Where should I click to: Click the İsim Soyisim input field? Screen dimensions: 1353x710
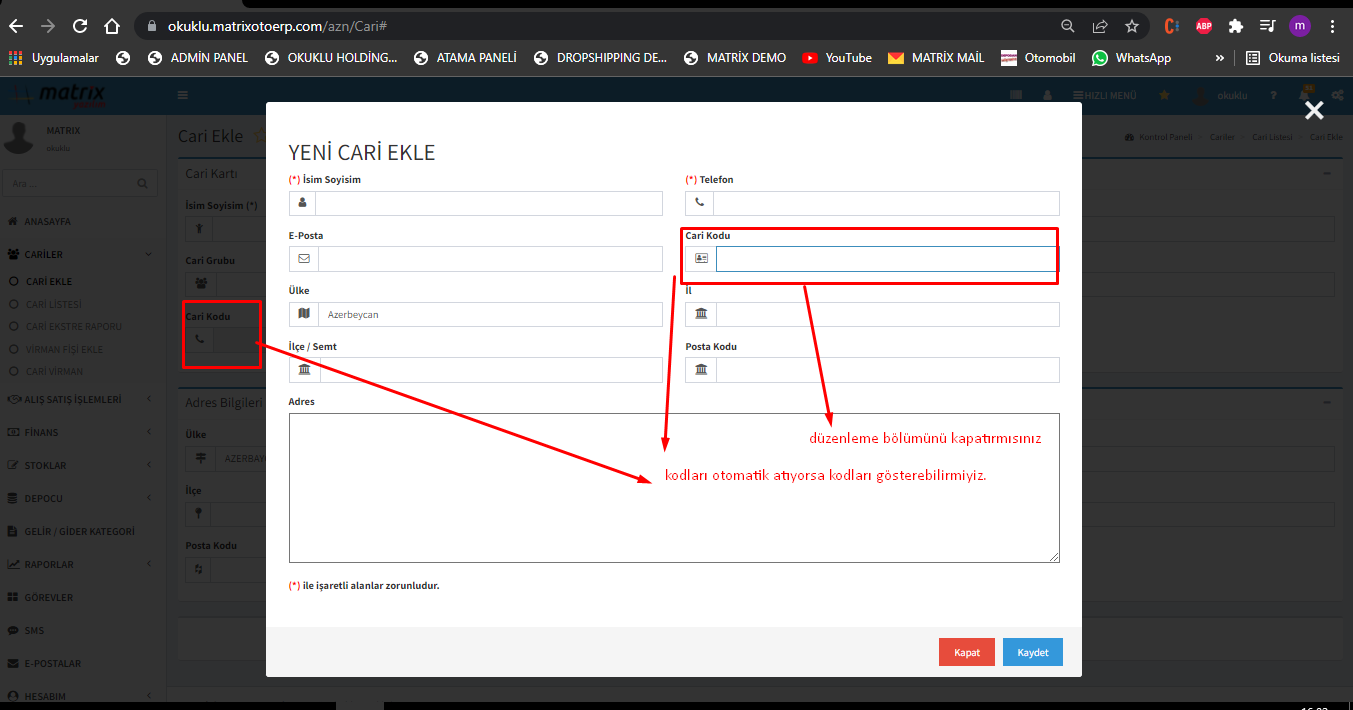point(488,203)
